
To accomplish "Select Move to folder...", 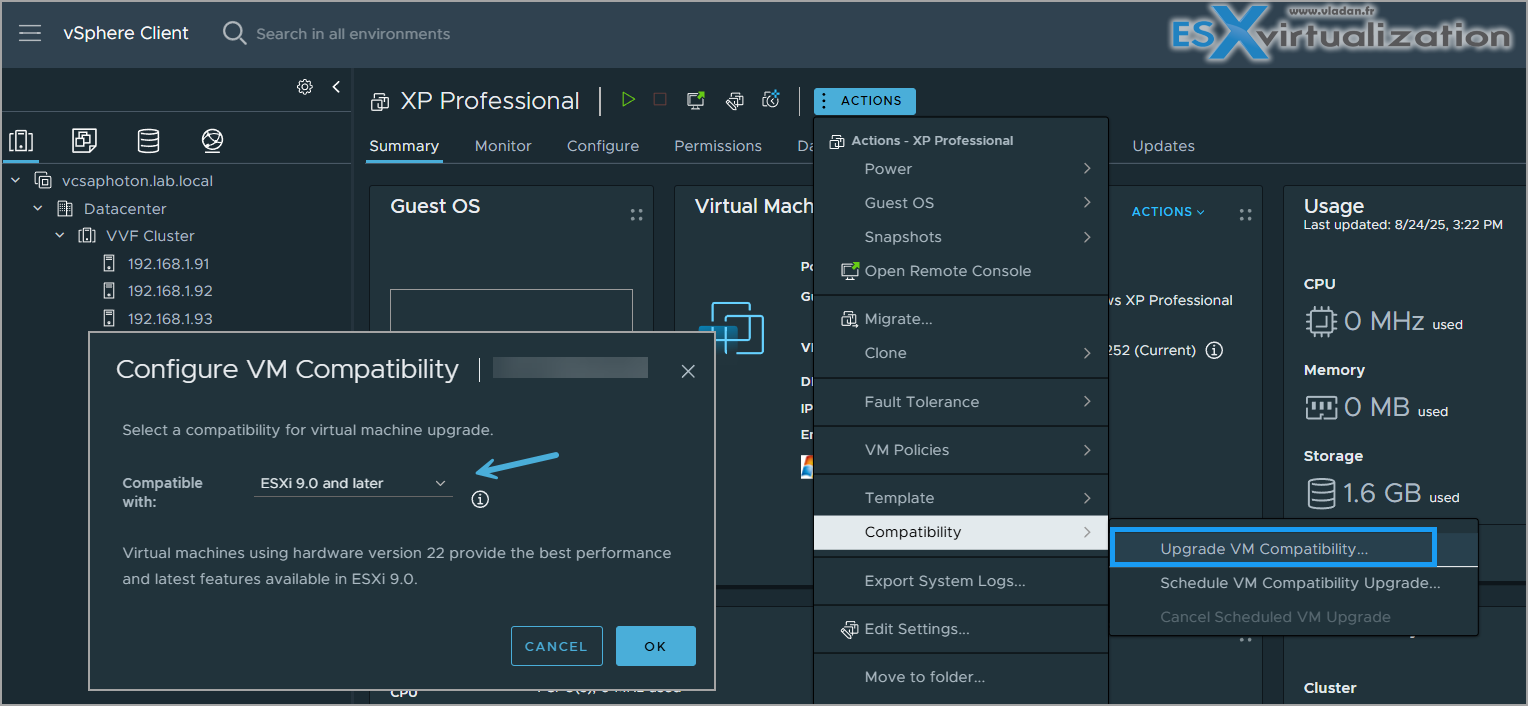I will [x=961, y=677].
